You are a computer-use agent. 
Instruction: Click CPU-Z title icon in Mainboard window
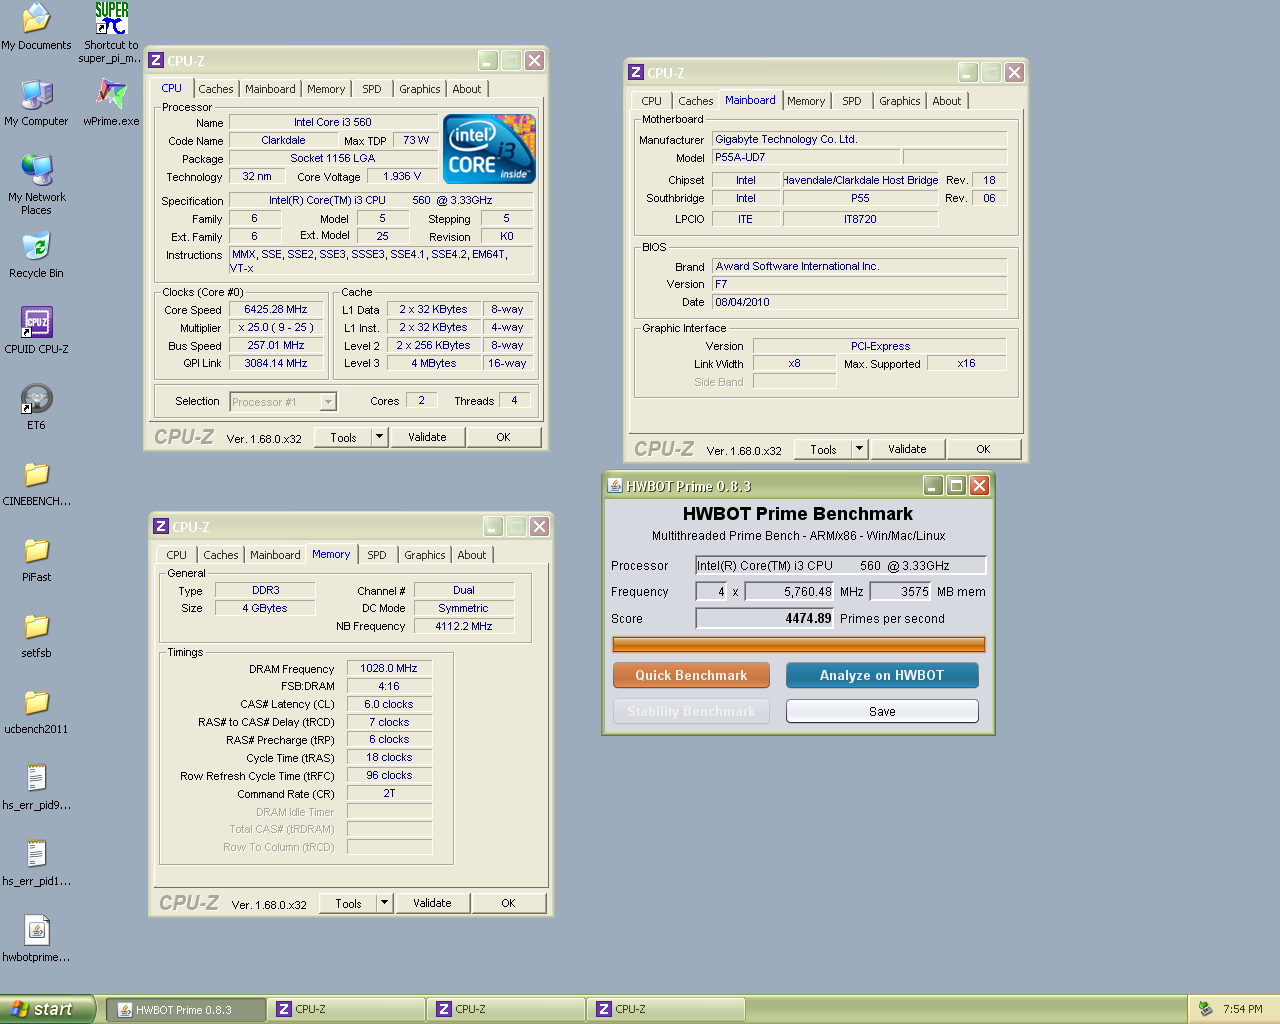pos(635,72)
